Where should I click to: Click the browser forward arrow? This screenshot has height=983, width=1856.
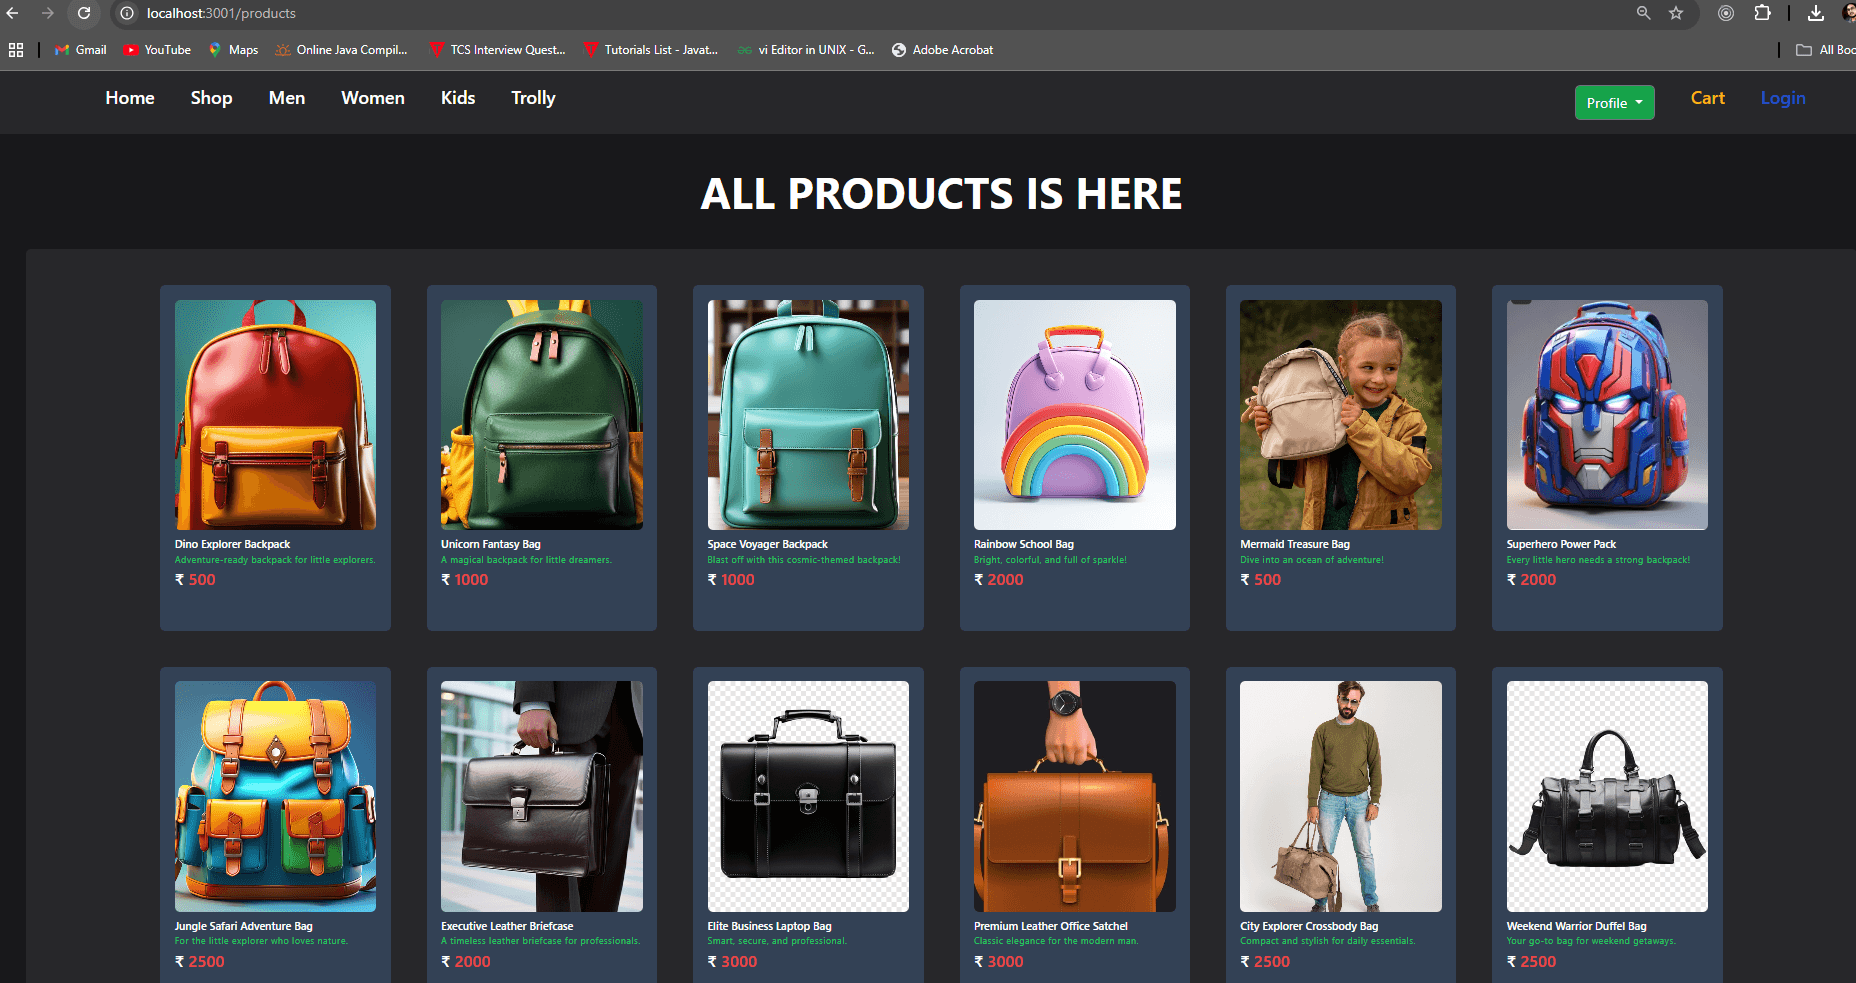coord(48,13)
